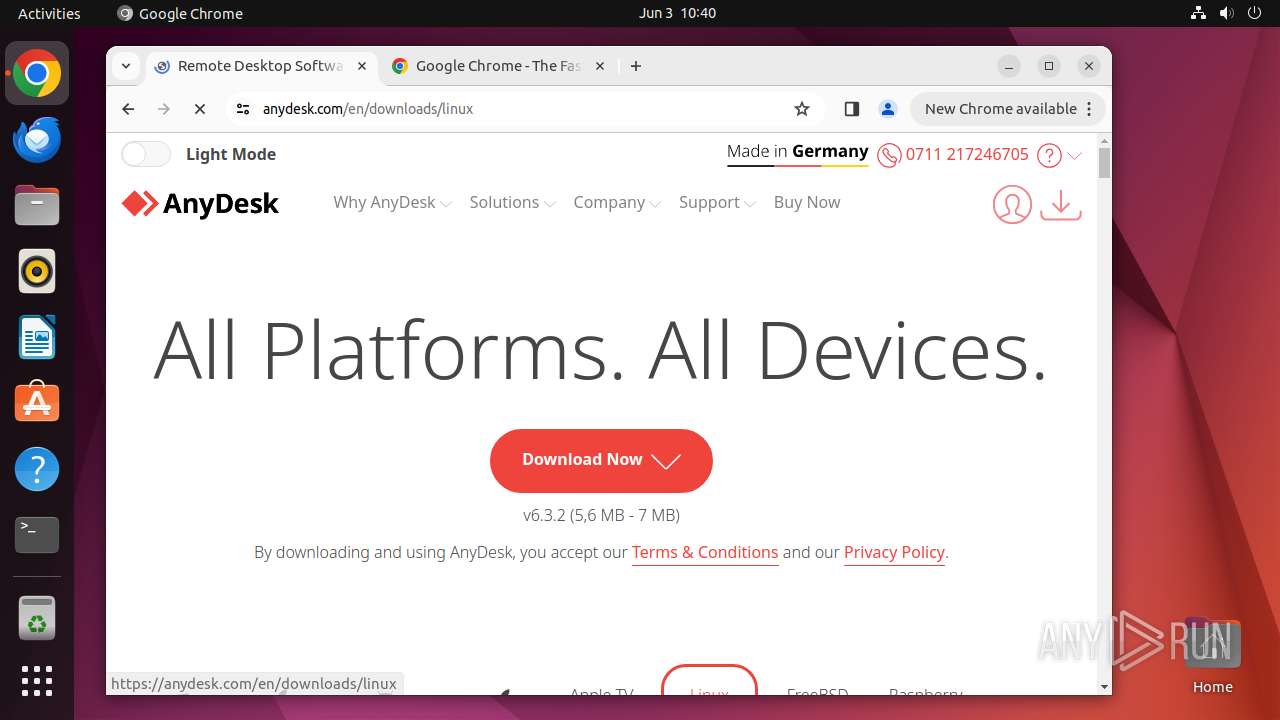Open clock and calendar Jun 3 10:40

678,13
